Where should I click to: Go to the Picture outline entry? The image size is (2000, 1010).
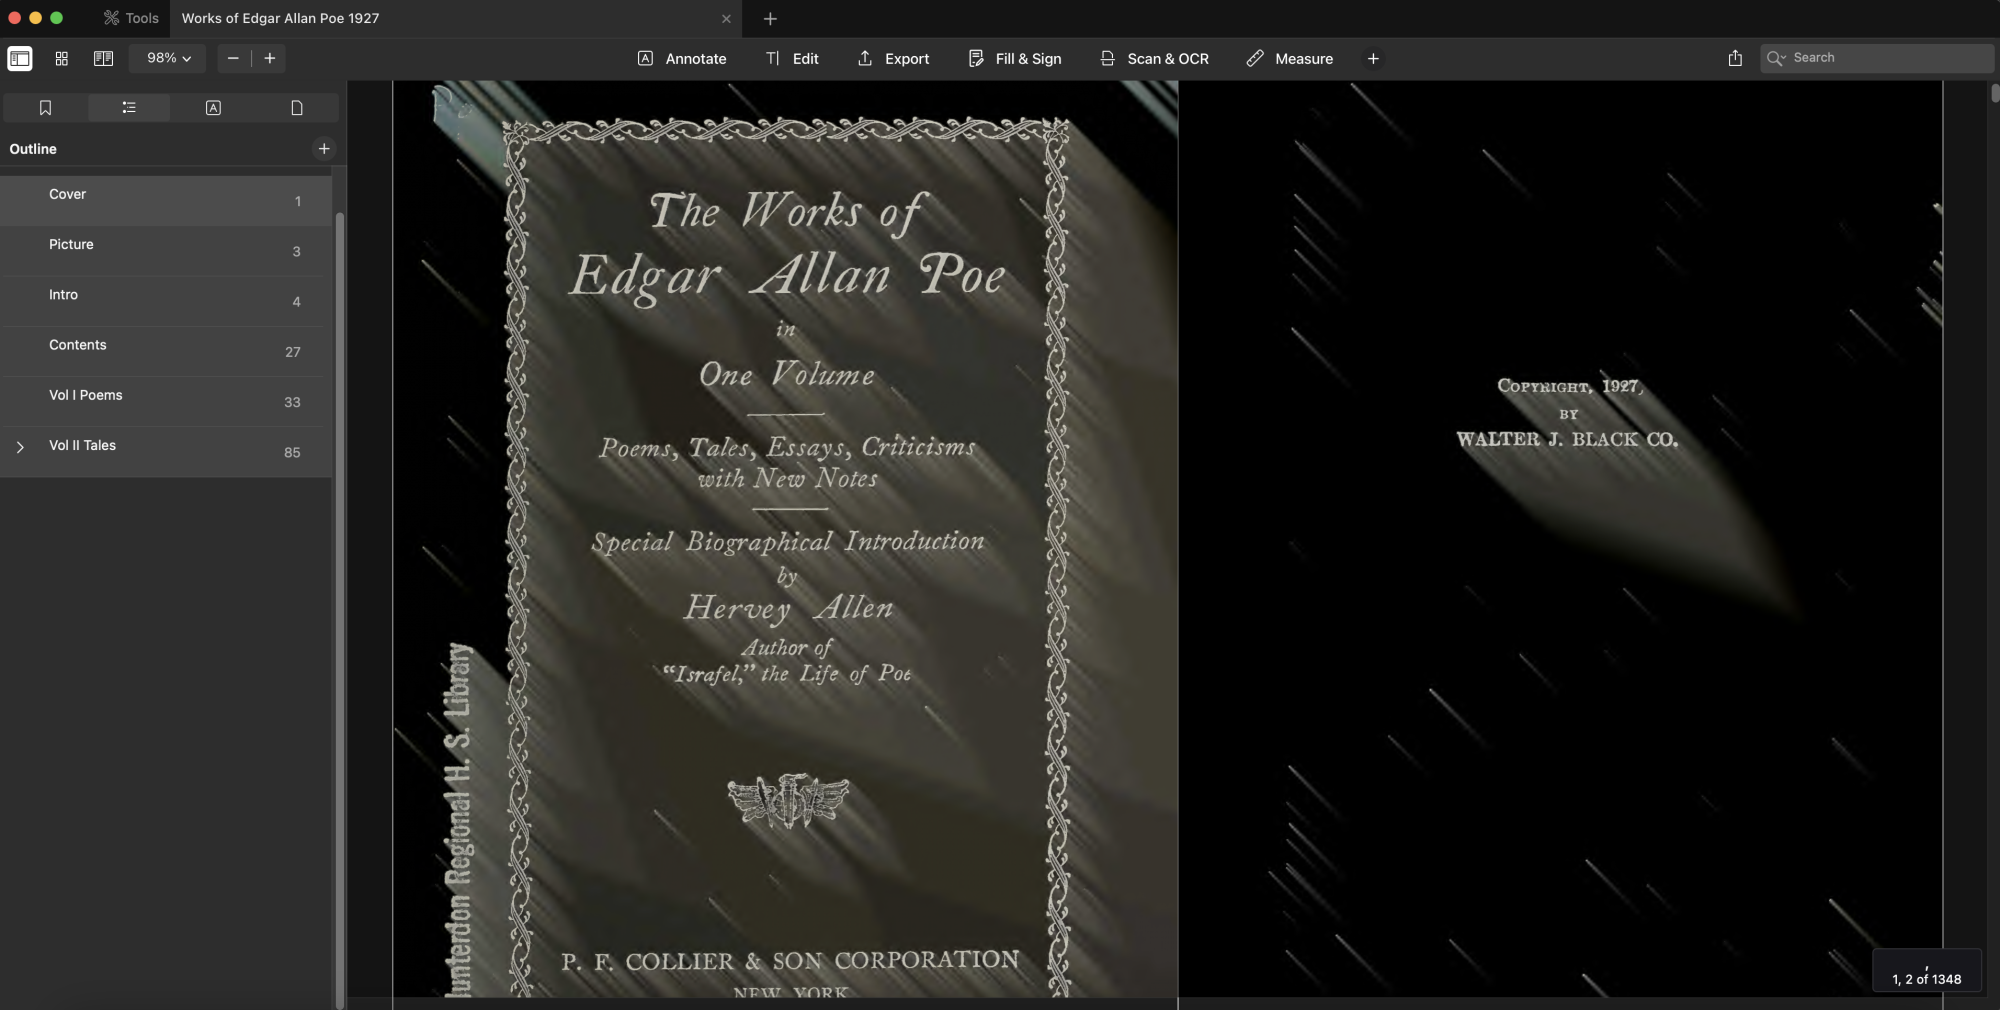166,250
